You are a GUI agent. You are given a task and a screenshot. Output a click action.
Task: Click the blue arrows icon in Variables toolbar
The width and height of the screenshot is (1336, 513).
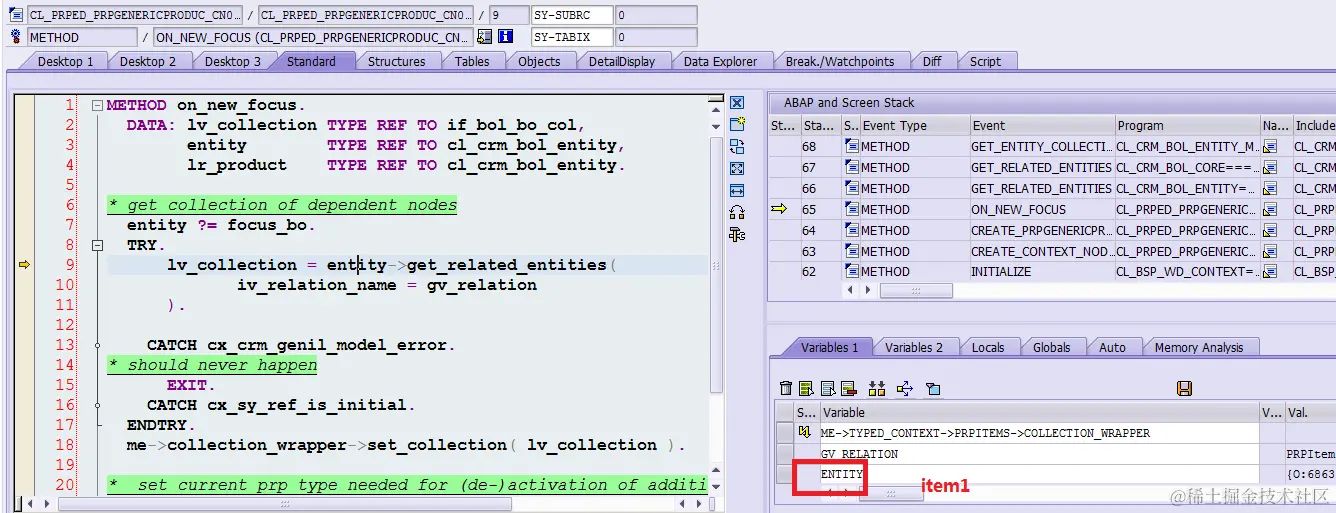tap(905, 388)
